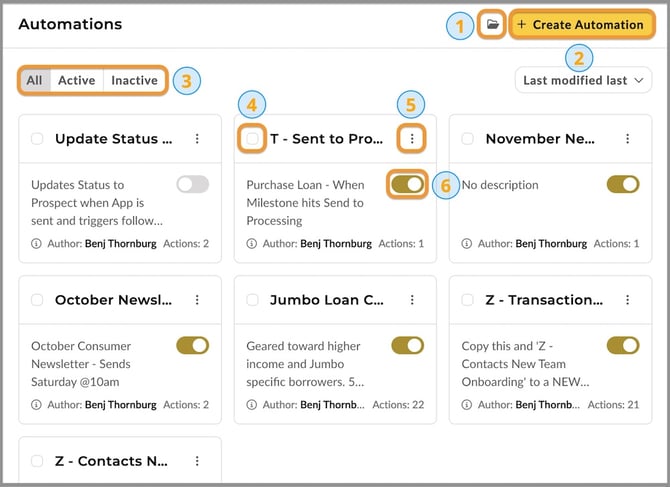The height and width of the screenshot is (487, 670).
Task: Open the T - Sent to Pro... automation title
Action: coord(326,139)
